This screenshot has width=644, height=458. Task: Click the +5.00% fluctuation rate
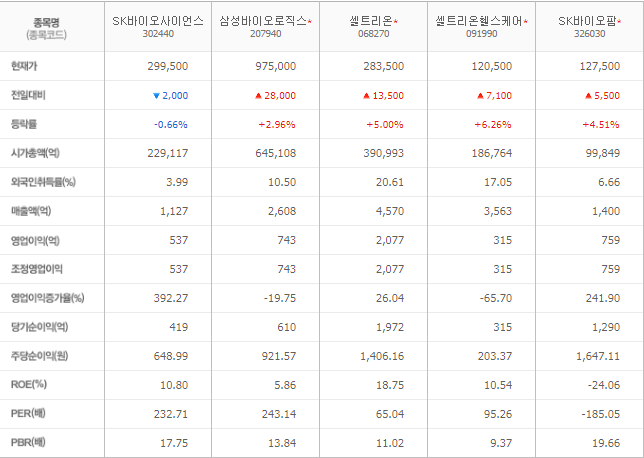385,124
